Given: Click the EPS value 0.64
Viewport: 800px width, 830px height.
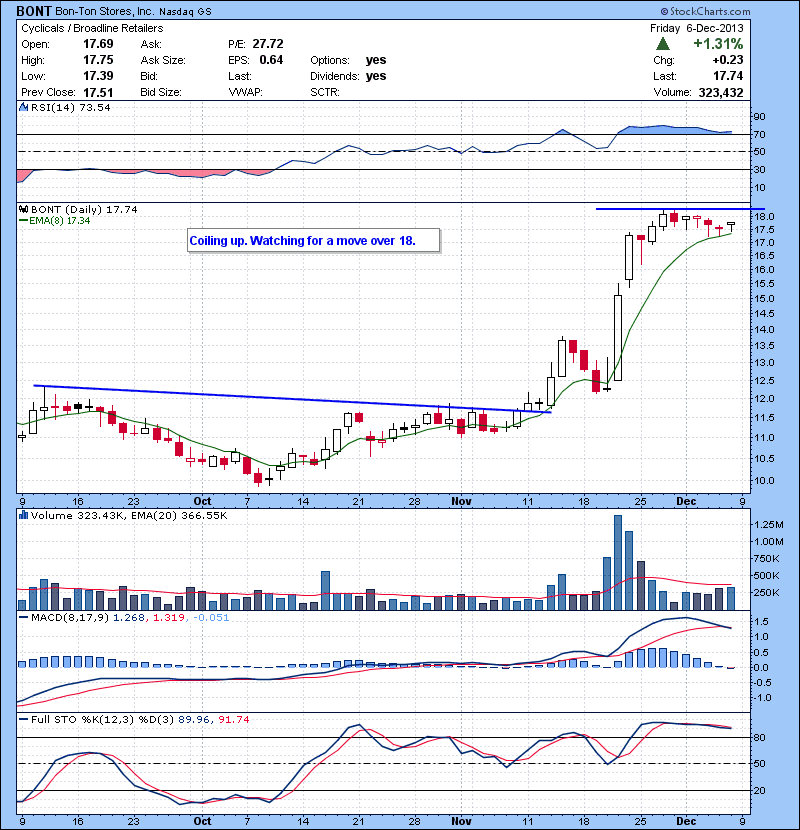Looking at the screenshot, I should pyautogui.click(x=271, y=60).
